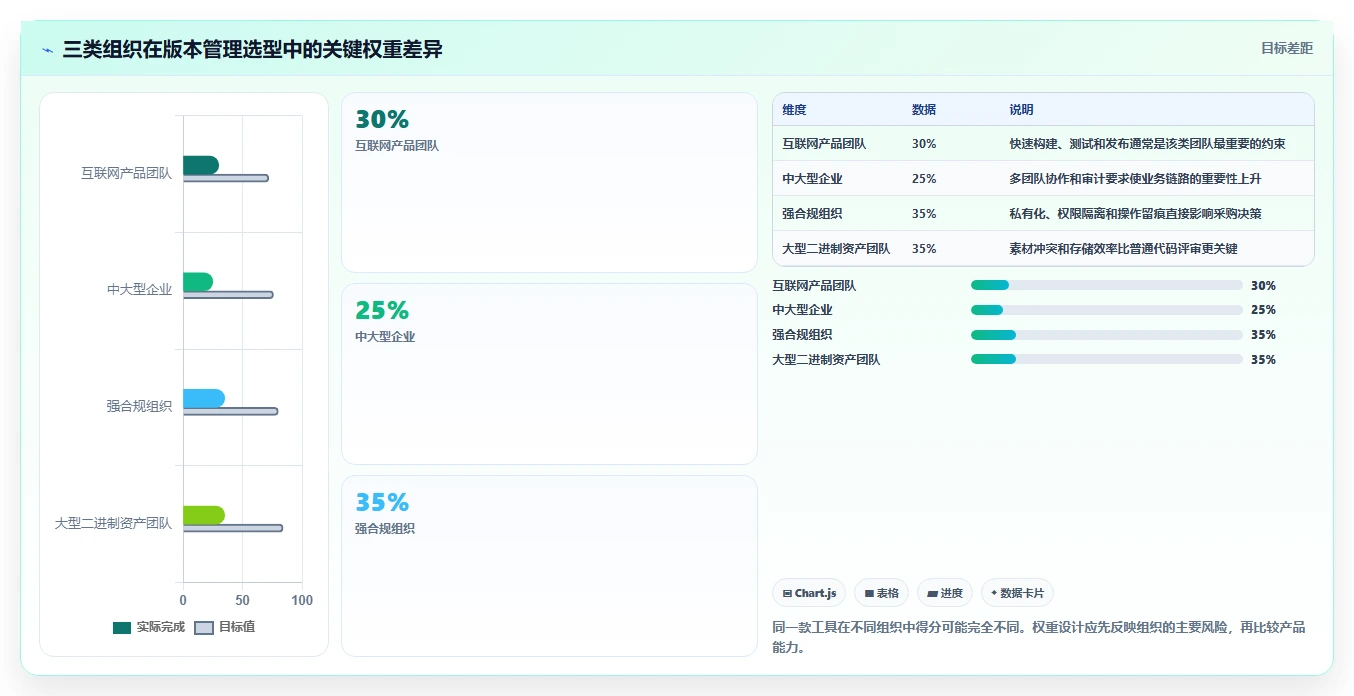Click the 说明 column header
Image resolution: width=1354 pixels, height=696 pixels.
point(1021,110)
